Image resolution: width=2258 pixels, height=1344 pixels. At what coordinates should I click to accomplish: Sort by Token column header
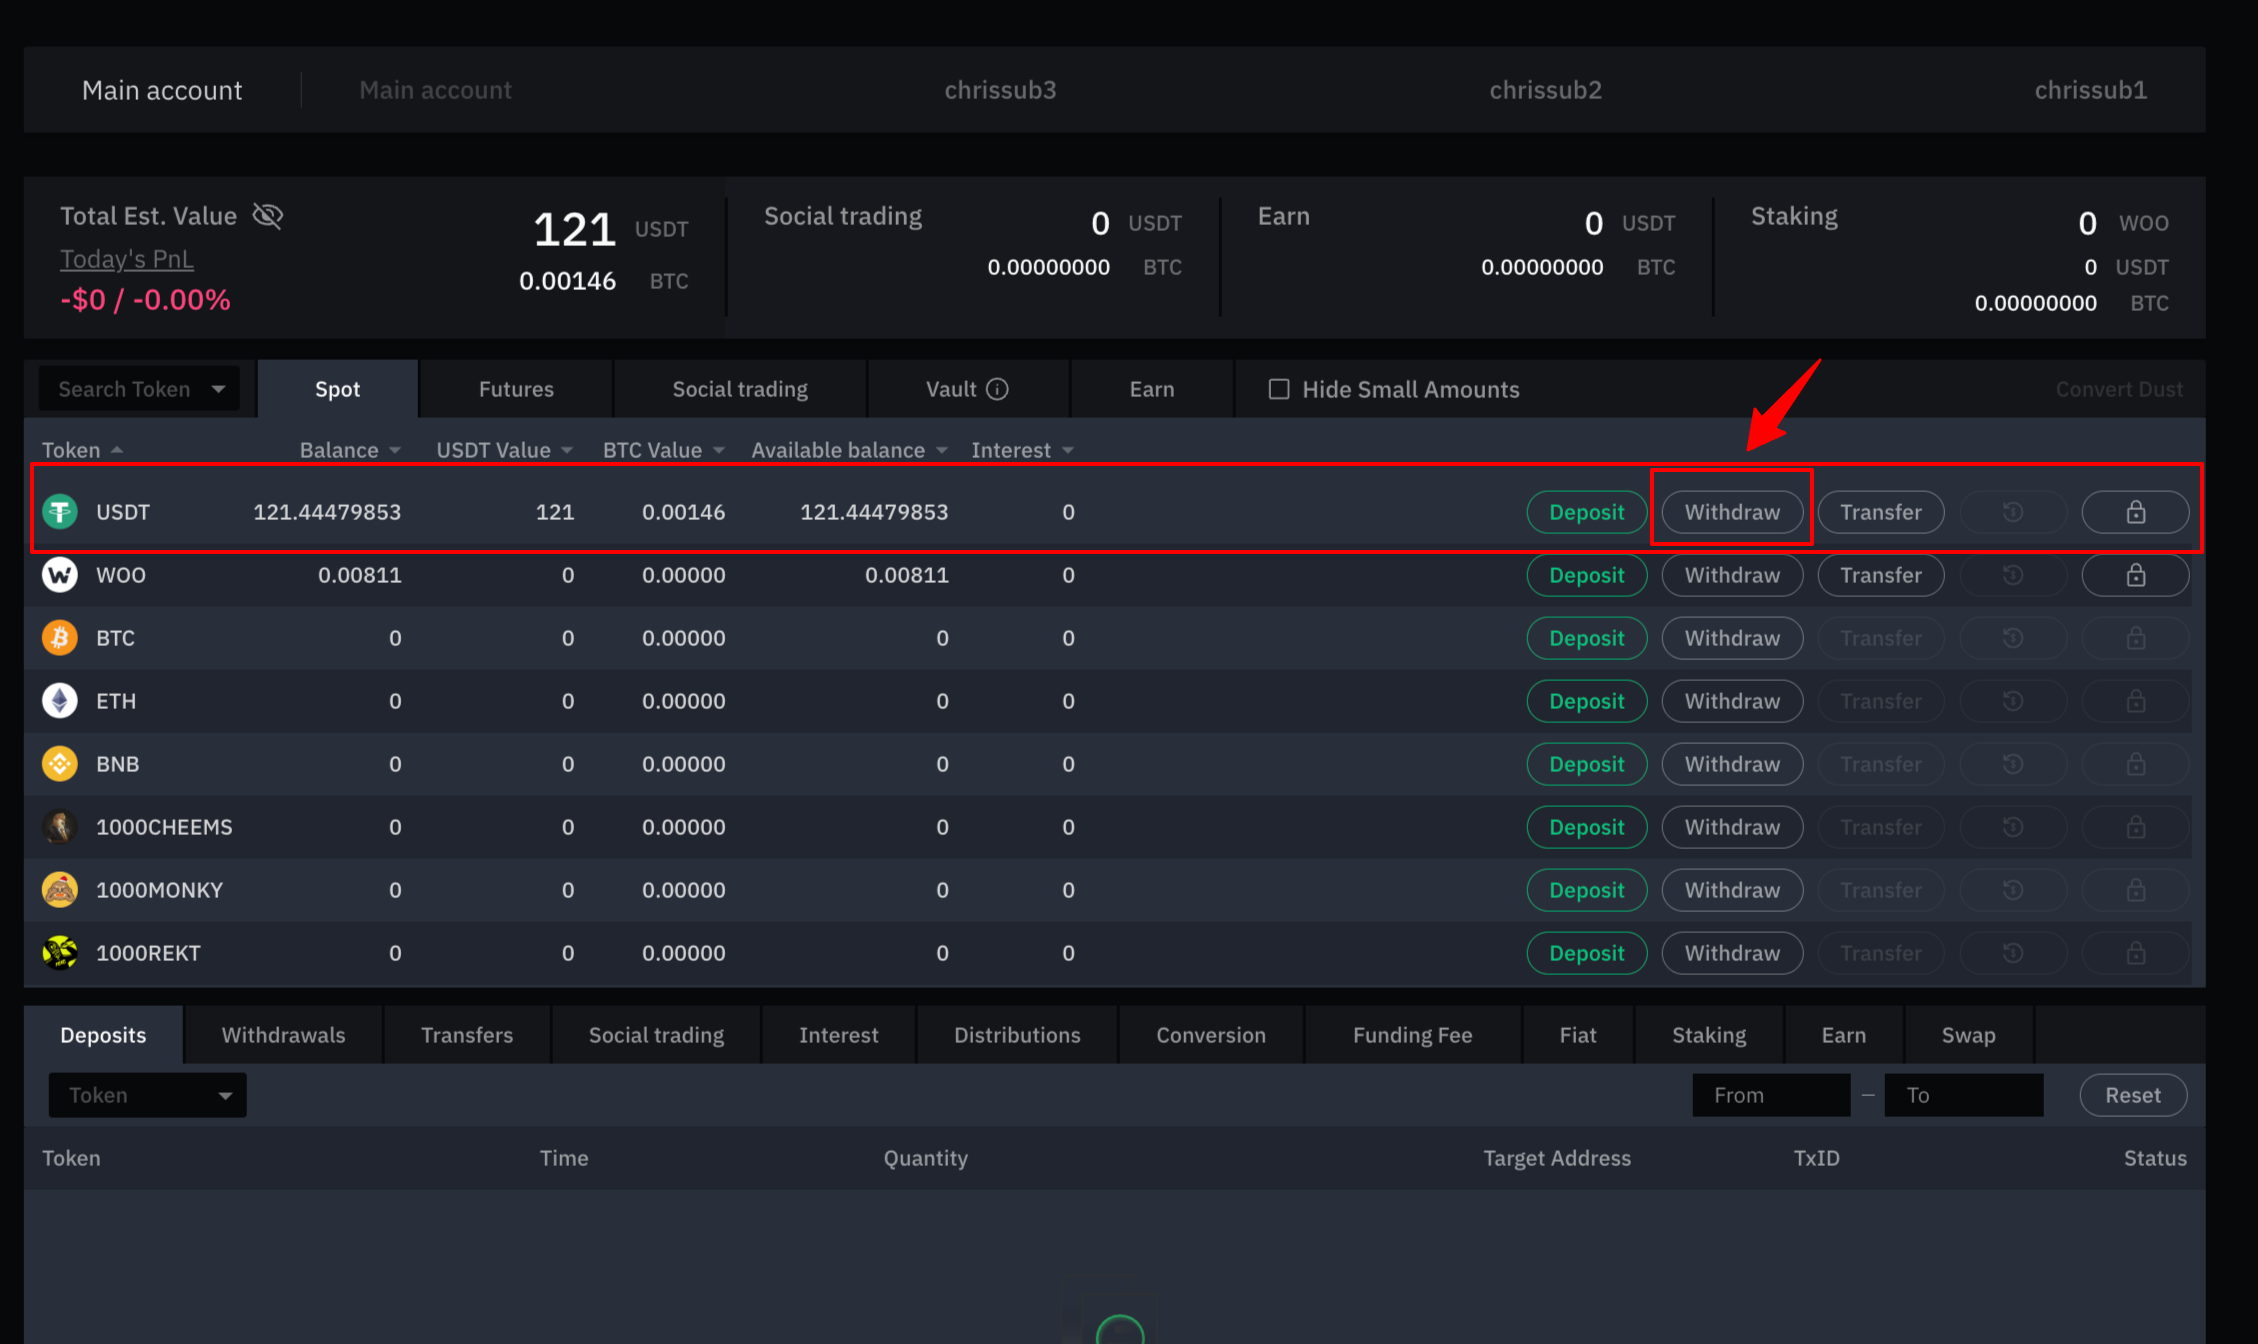click(x=82, y=450)
